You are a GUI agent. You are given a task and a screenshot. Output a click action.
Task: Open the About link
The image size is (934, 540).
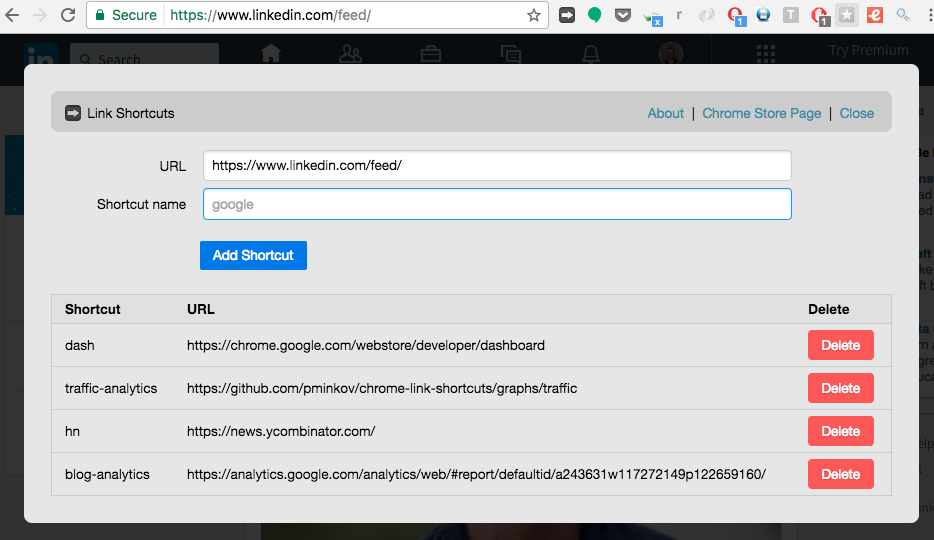coord(666,113)
